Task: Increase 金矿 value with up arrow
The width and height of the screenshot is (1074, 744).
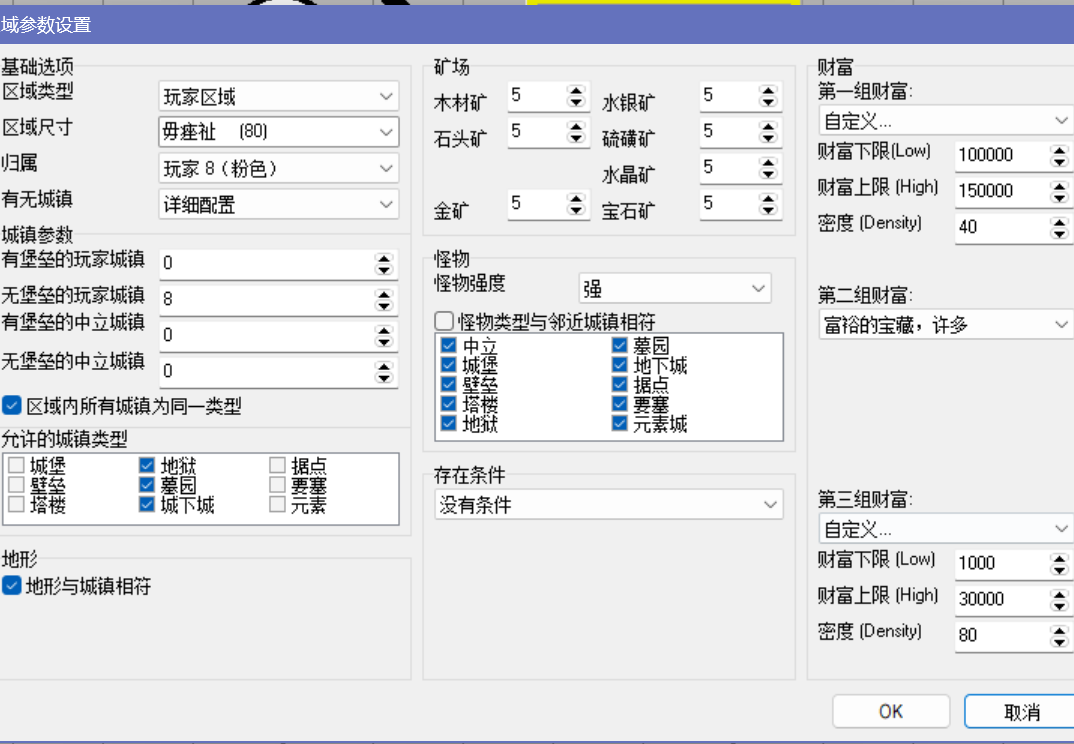Action: (x=576, y=198)
